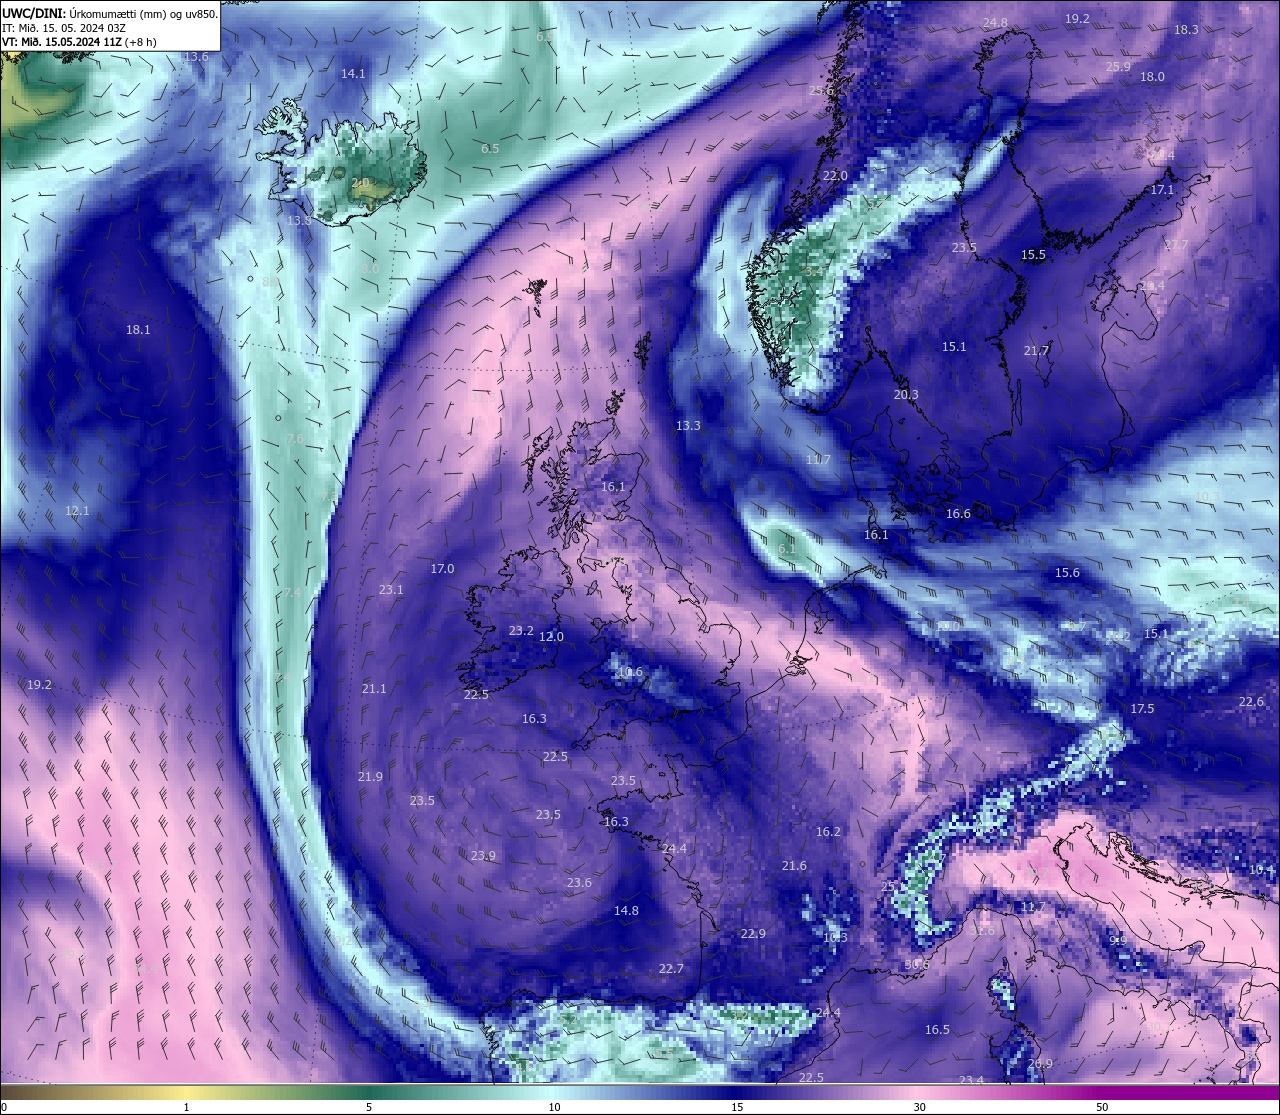
Task: Click the 24.8 value at the top
Action: tap(995, 23)
